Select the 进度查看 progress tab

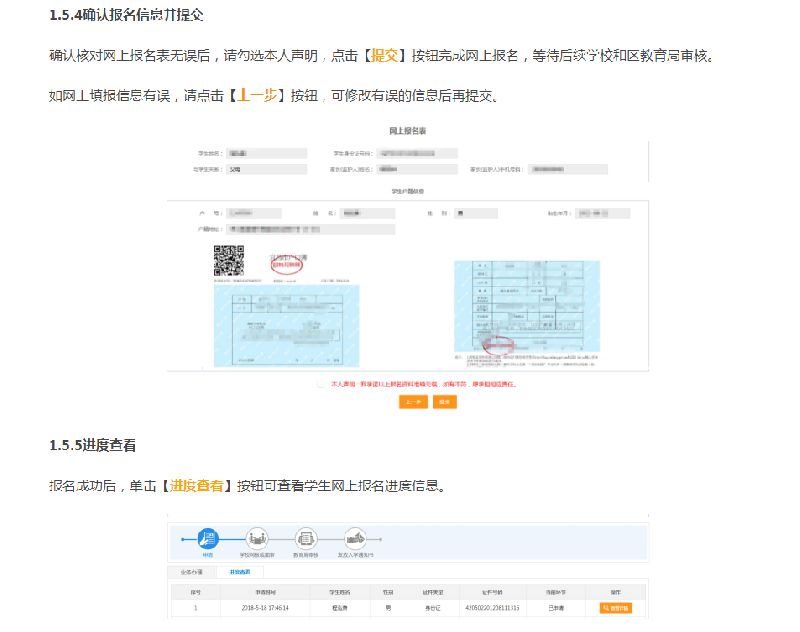(240, 572)
